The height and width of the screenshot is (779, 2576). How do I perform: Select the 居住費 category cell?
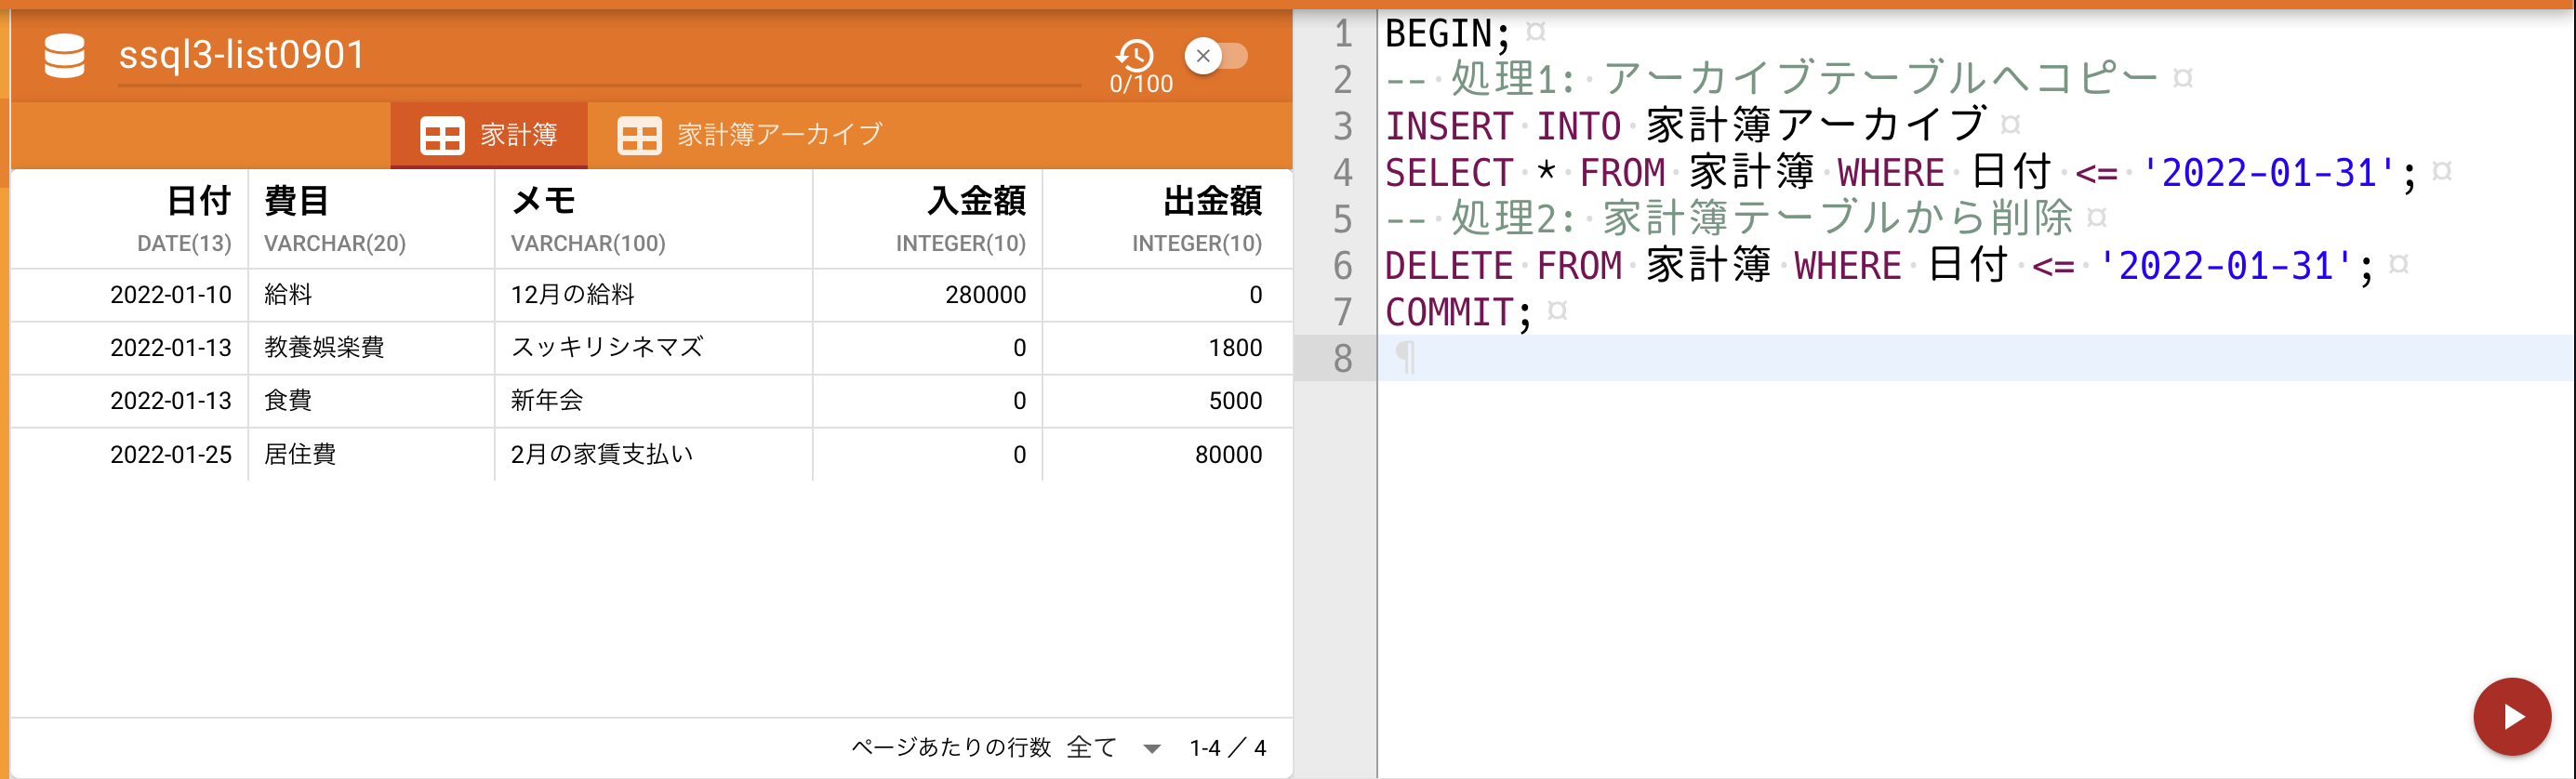click(371, 455)
